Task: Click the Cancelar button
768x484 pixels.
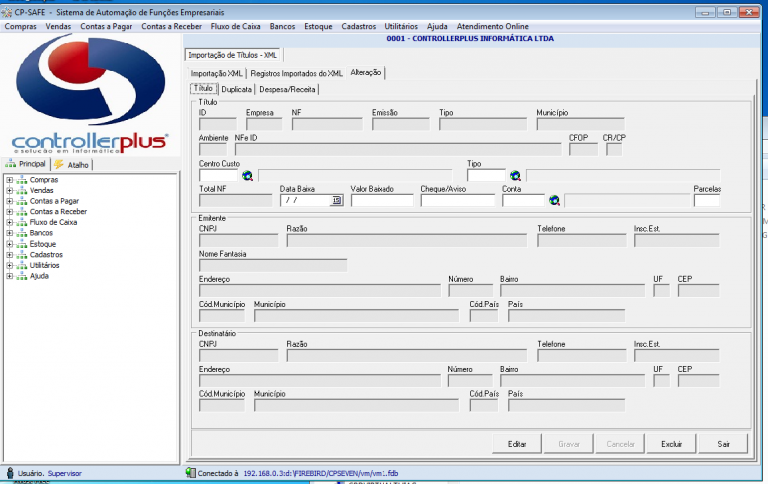Action: [x=620, y=444]
